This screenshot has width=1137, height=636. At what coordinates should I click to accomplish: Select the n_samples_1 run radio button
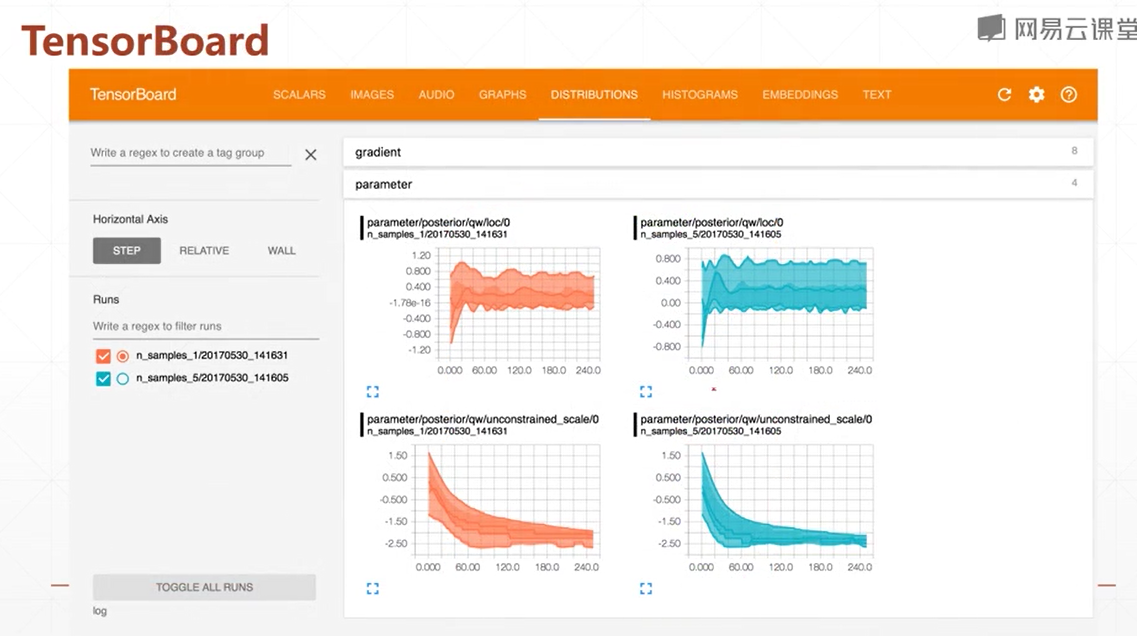click(x=123, y=356)
